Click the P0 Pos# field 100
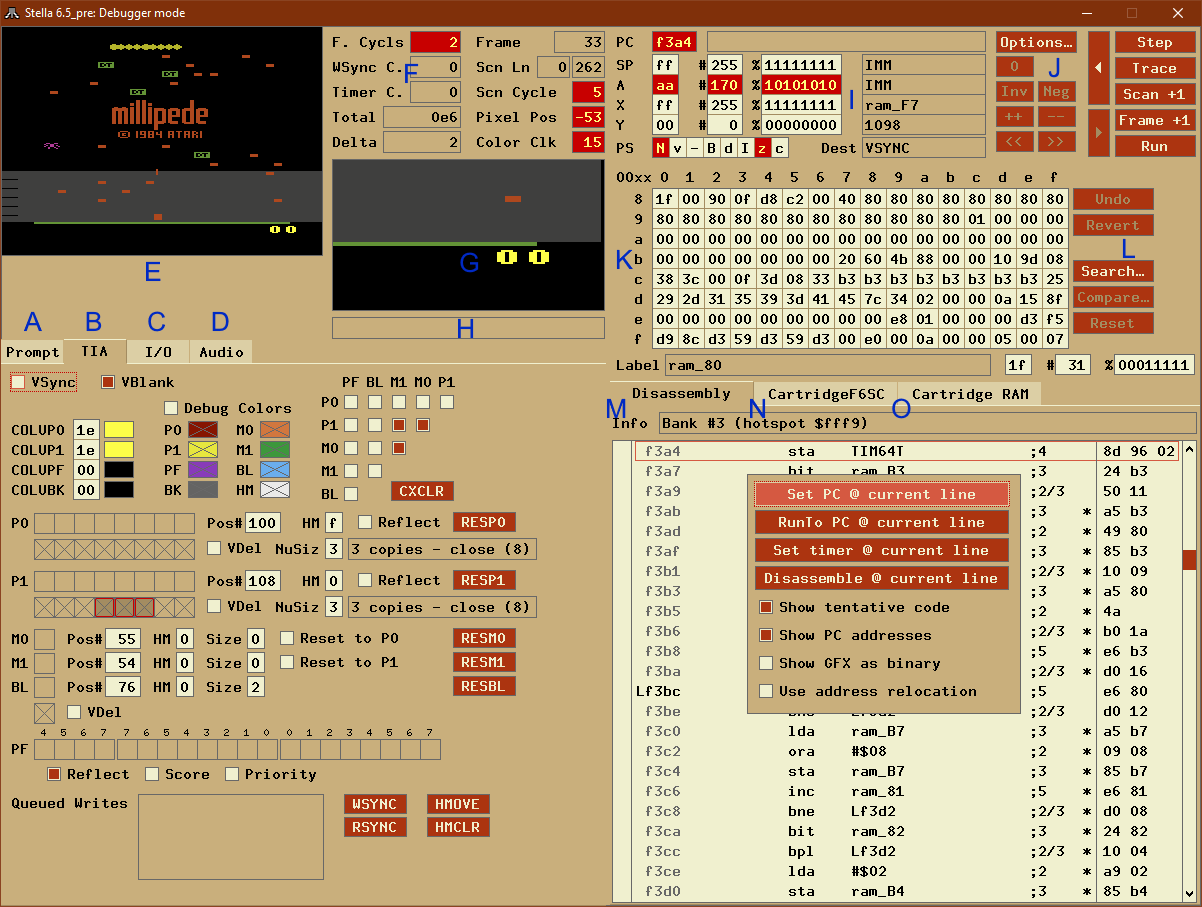This screenshot has height=907, width=1202. tap(262, 523)
